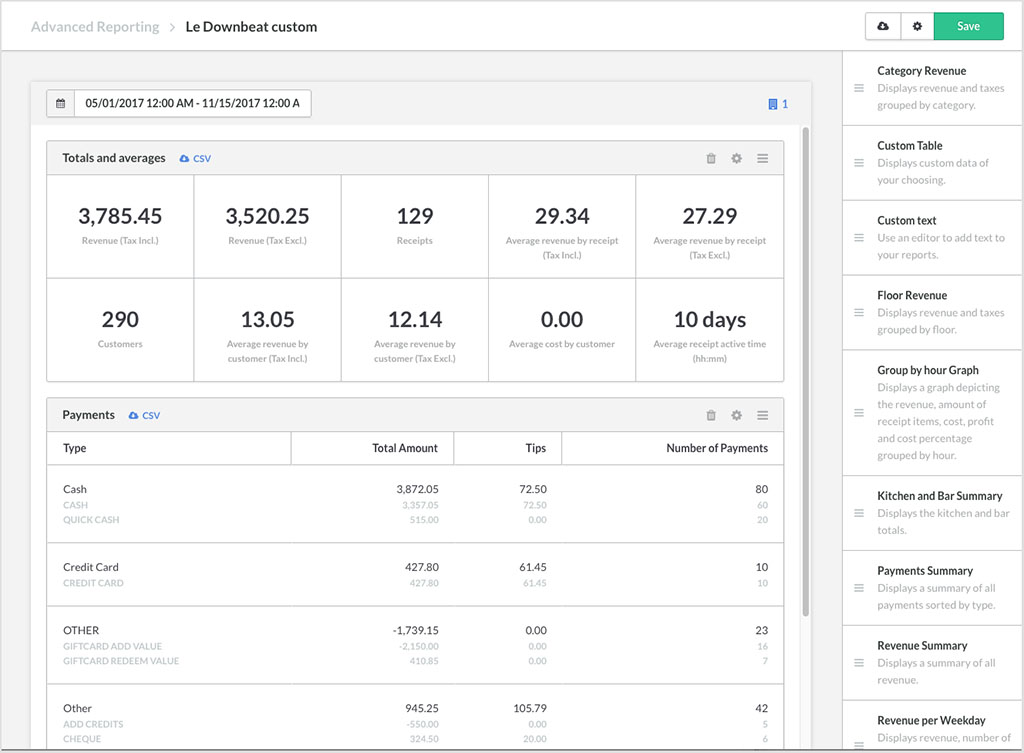The image size is (1024, 753).
Task: Go back to Advanced Reporting breadcrumb
Action: pos(95,27)
